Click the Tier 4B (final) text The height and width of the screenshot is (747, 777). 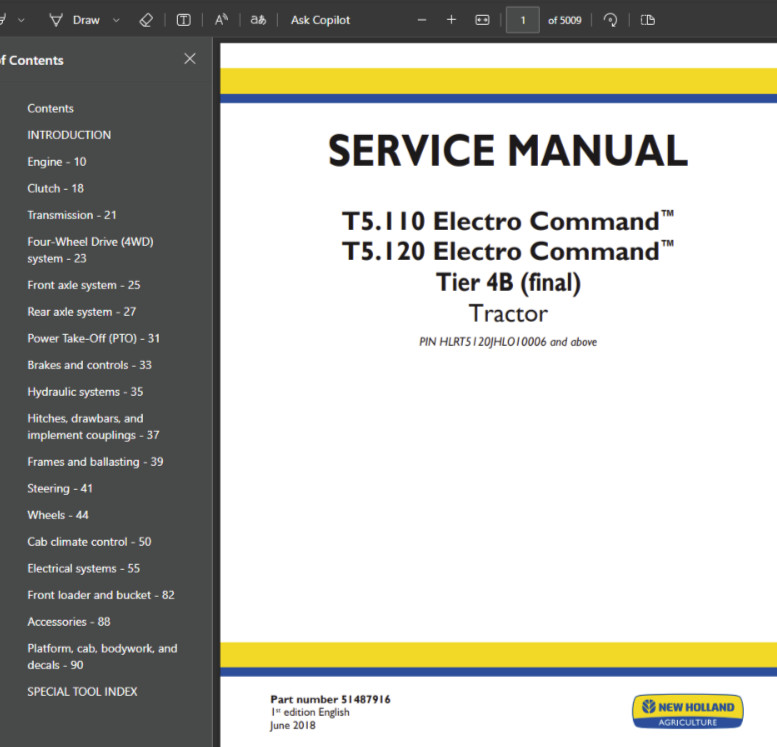pos(508,283)
